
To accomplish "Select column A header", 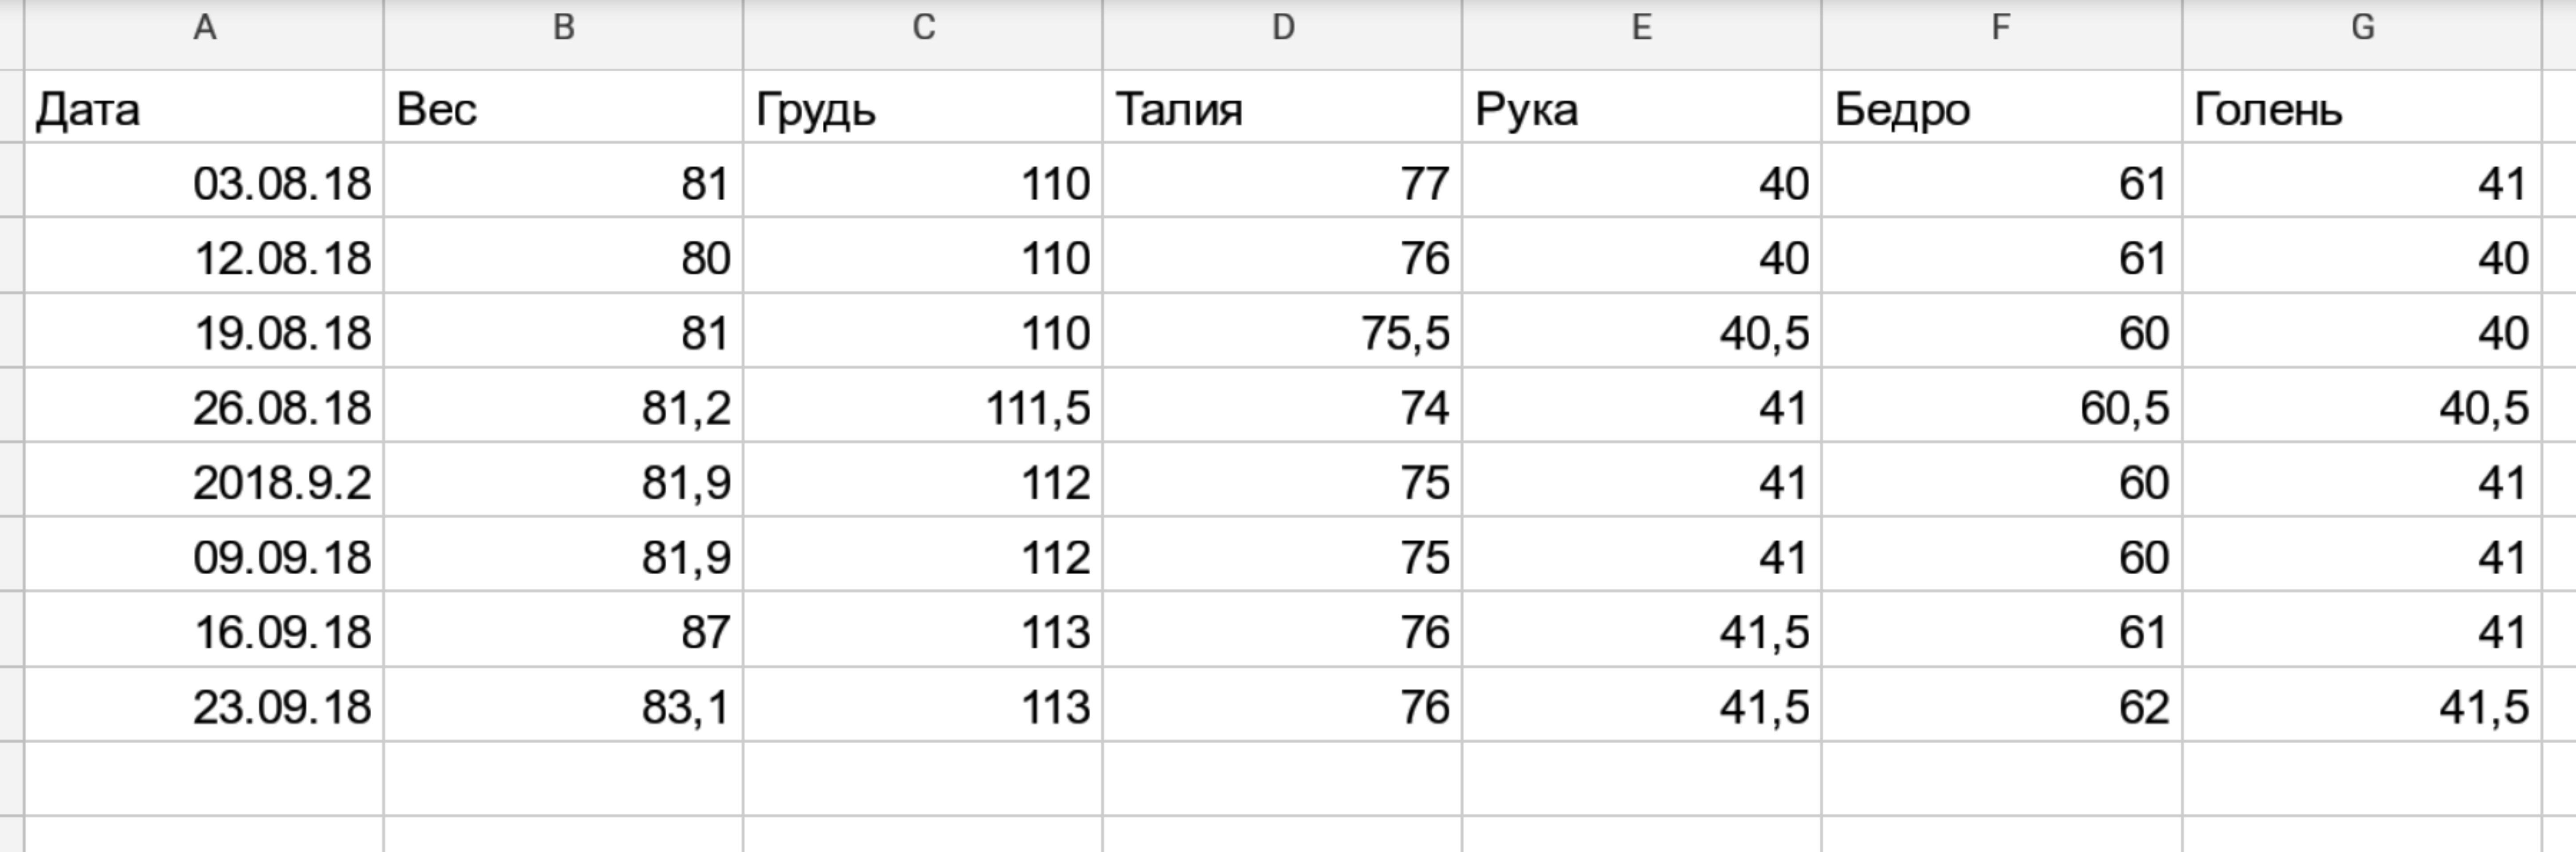I will (204, 28).
